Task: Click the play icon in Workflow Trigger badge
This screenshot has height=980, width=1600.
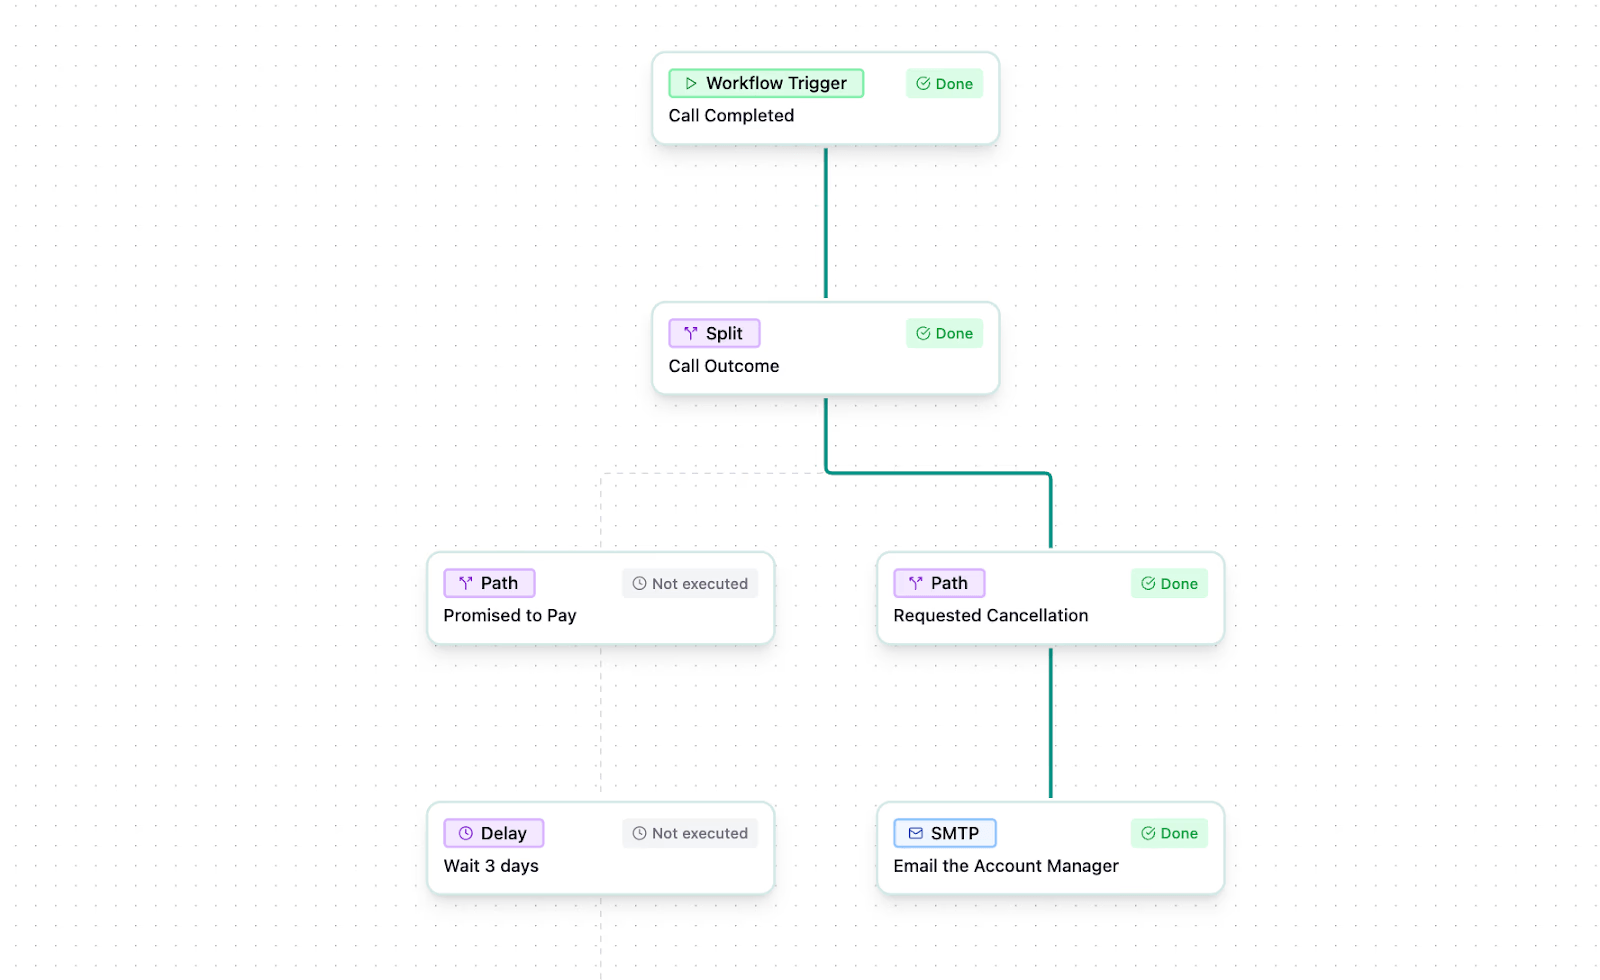Action: [690, 84]
